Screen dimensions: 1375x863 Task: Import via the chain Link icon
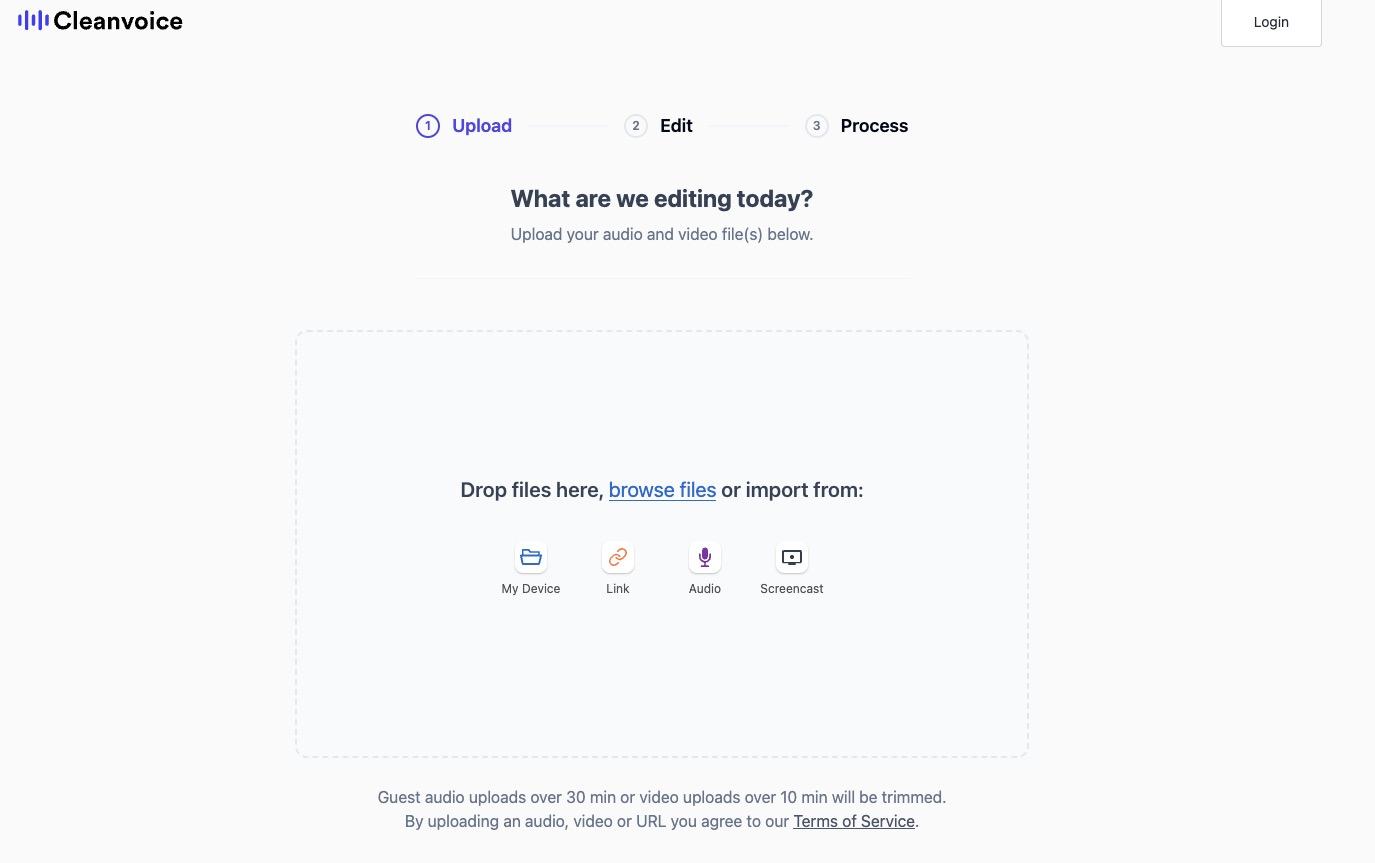[x=618, y=557]
